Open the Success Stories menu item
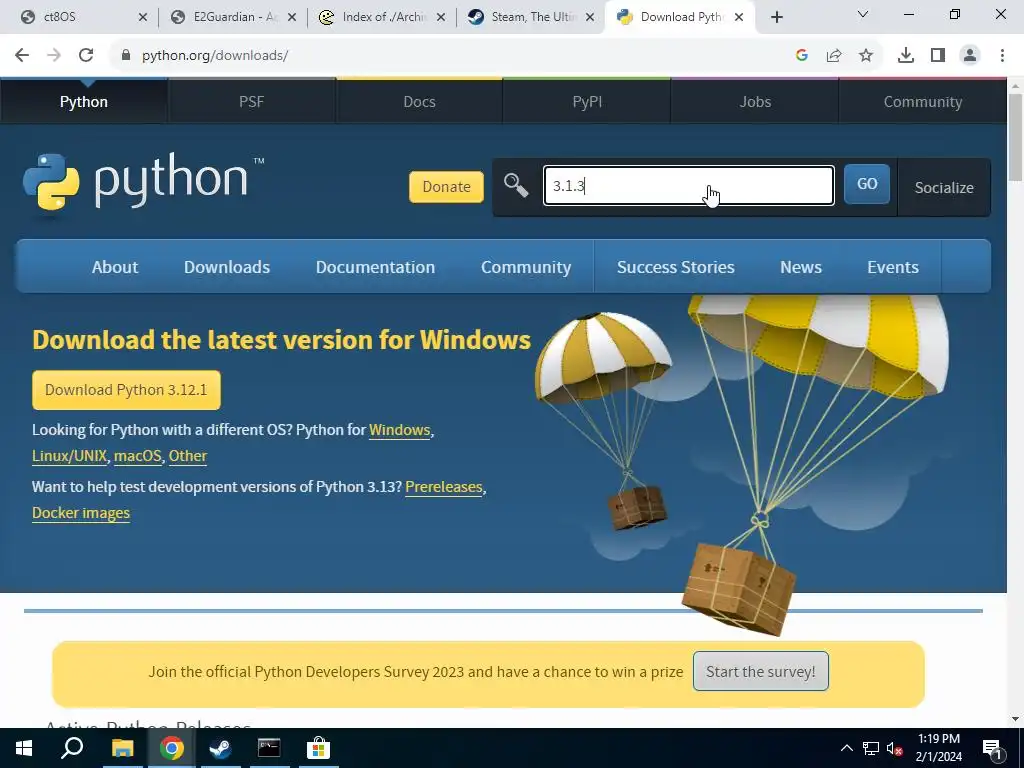 point(675,266)
